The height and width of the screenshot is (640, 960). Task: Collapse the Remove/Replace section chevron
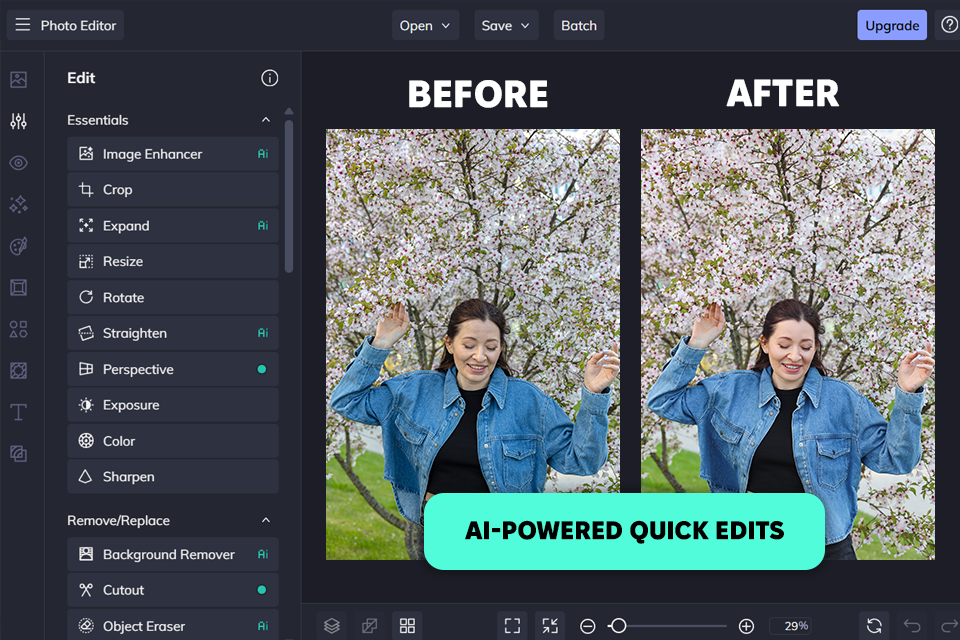coord(266,520)
